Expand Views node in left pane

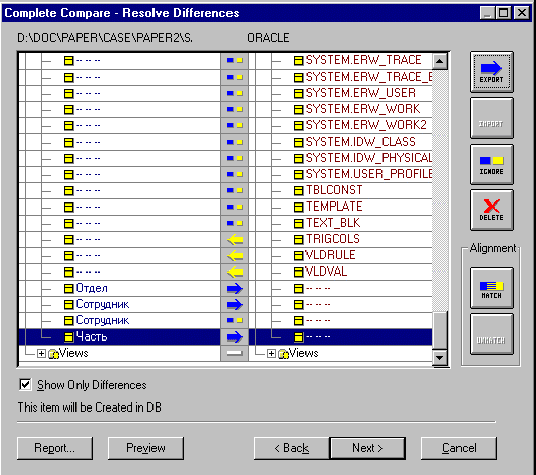[x=41, y=353]
